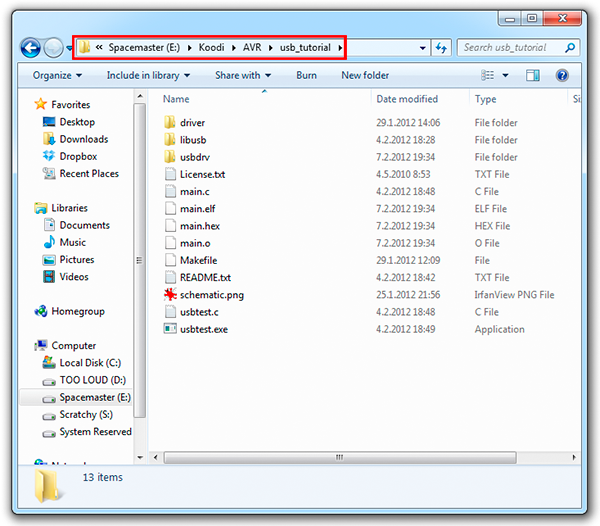Click the Burn toolbar button

pos(306,75)
